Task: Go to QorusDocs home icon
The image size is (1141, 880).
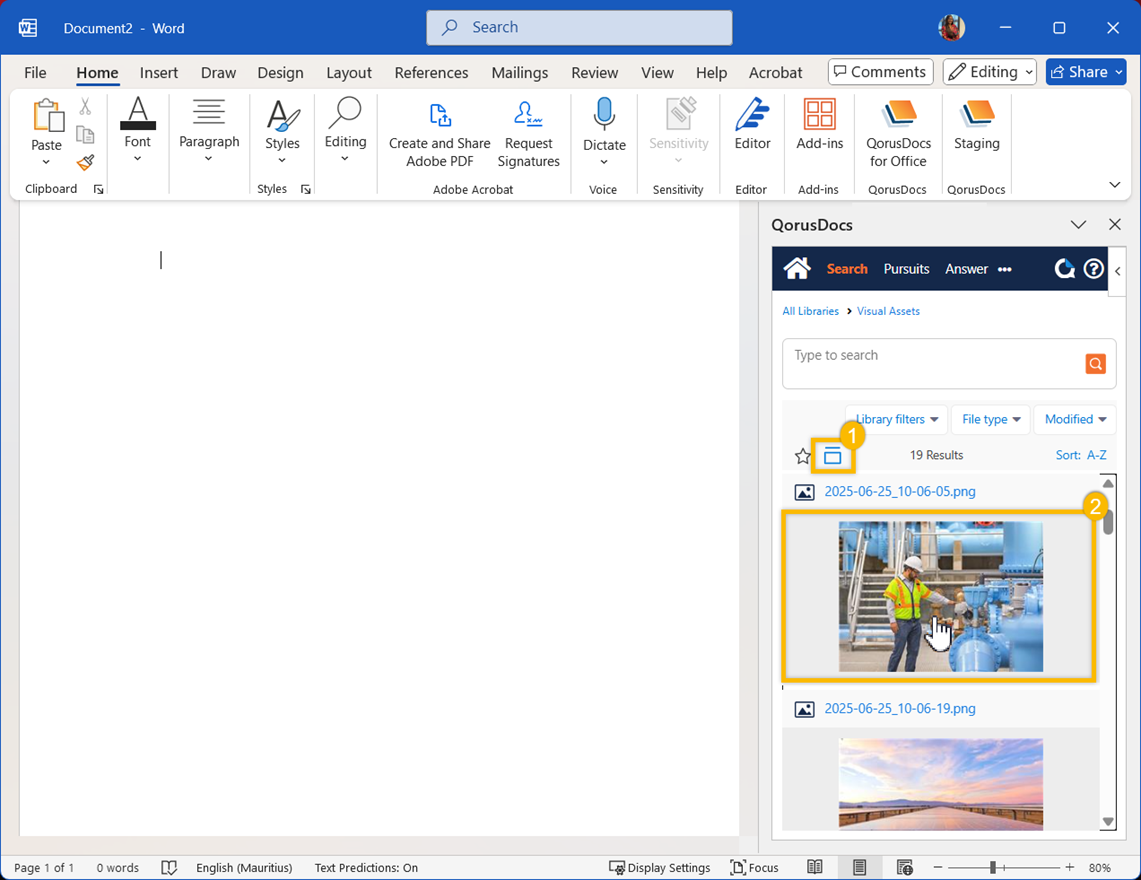Action: 797,269
